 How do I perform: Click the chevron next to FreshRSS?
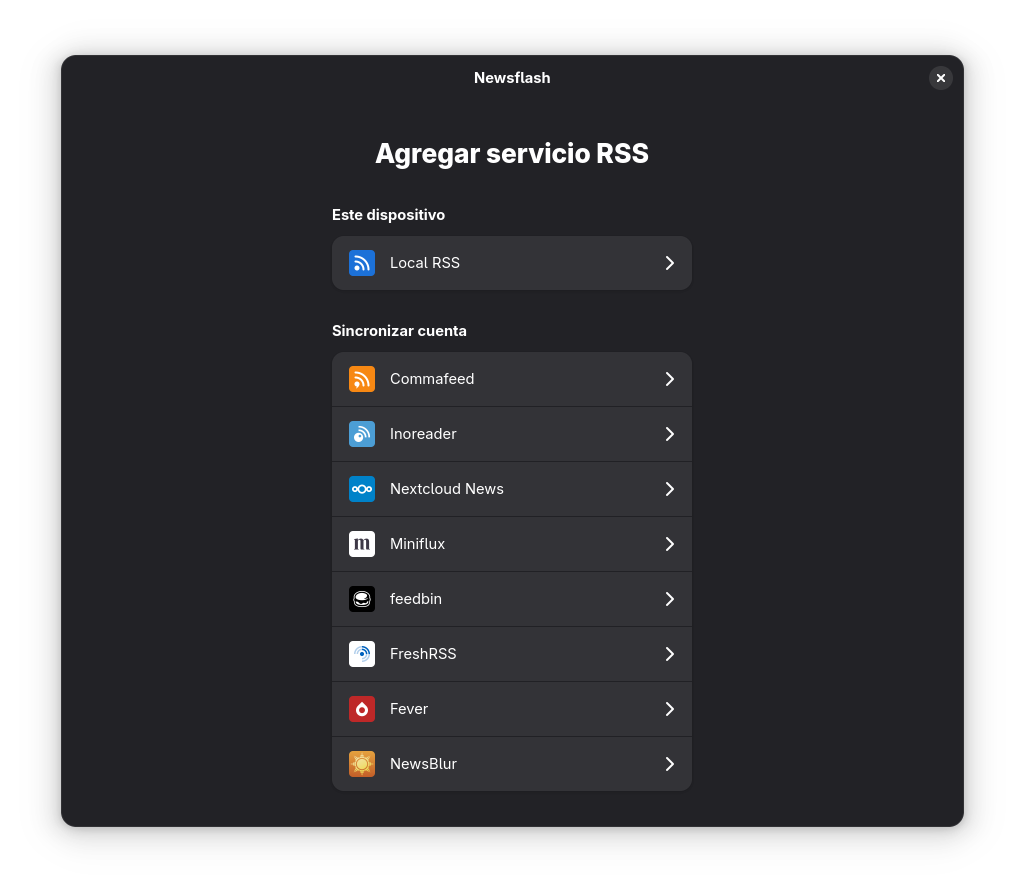click(669, 654)
